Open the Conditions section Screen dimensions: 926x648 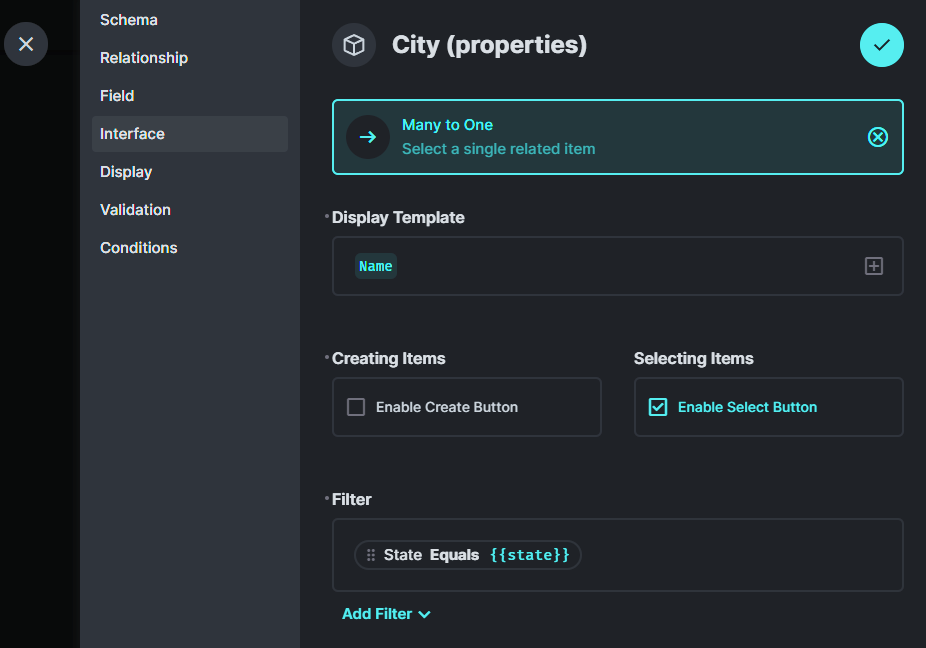point(190,248)
